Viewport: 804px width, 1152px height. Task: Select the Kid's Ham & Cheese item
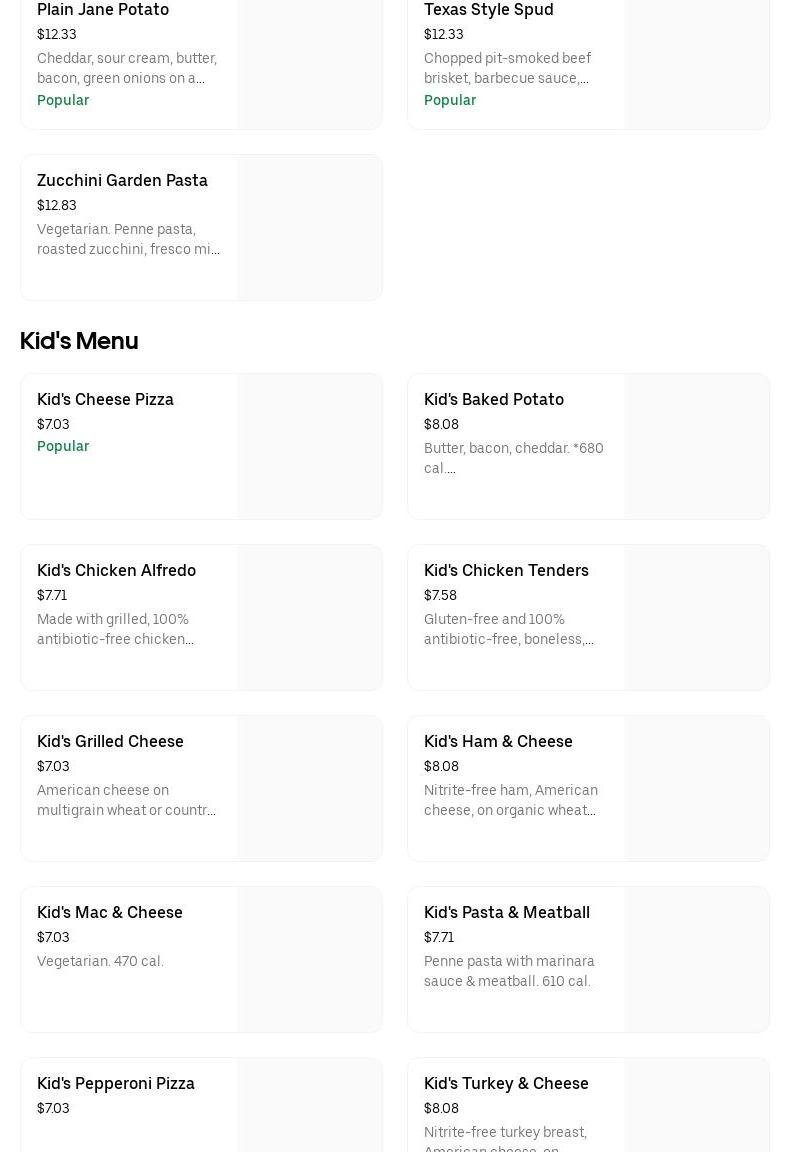pos(498,742)
